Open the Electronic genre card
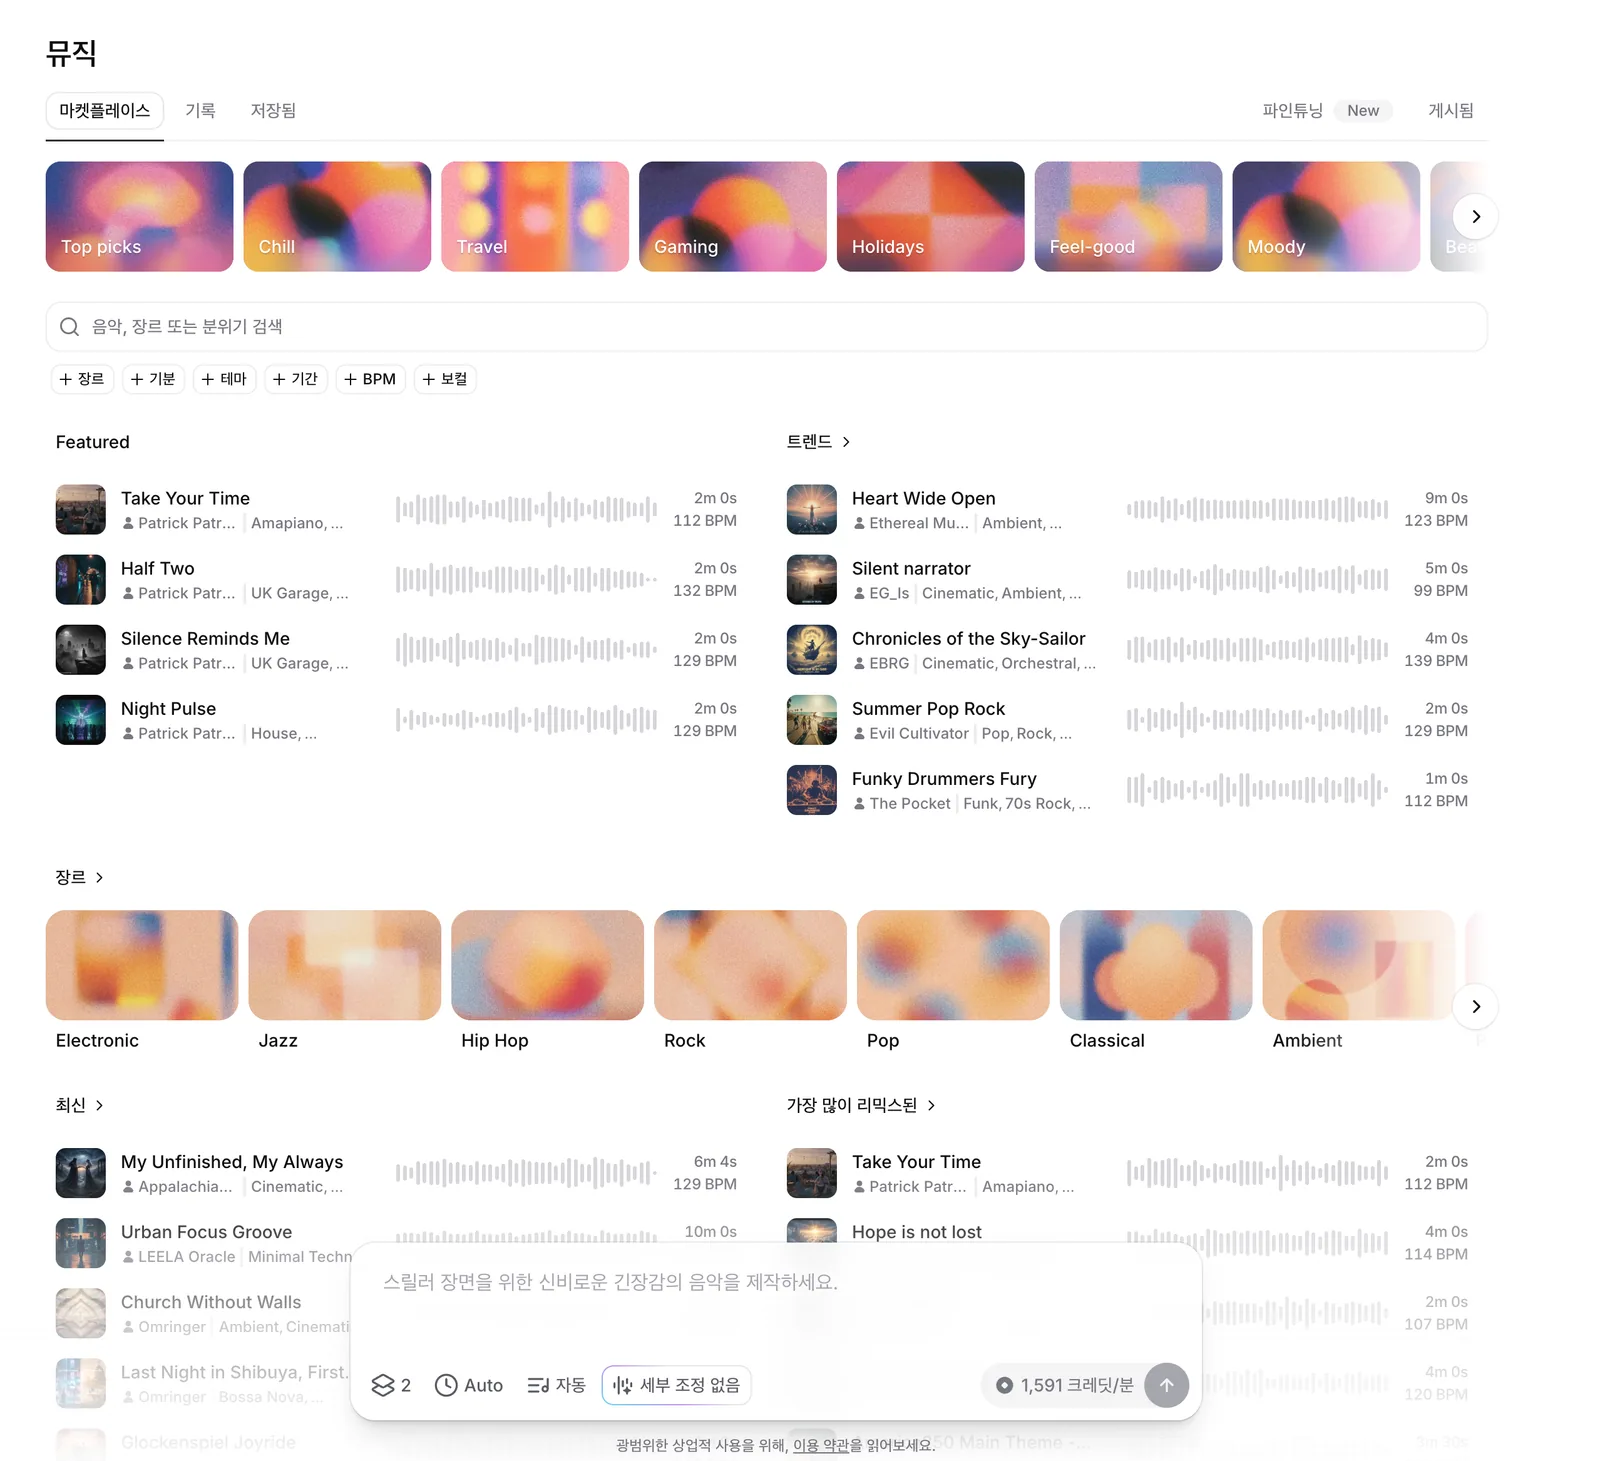The image size is (1600, 1461). pyautogui.click(x=142, y=966)
